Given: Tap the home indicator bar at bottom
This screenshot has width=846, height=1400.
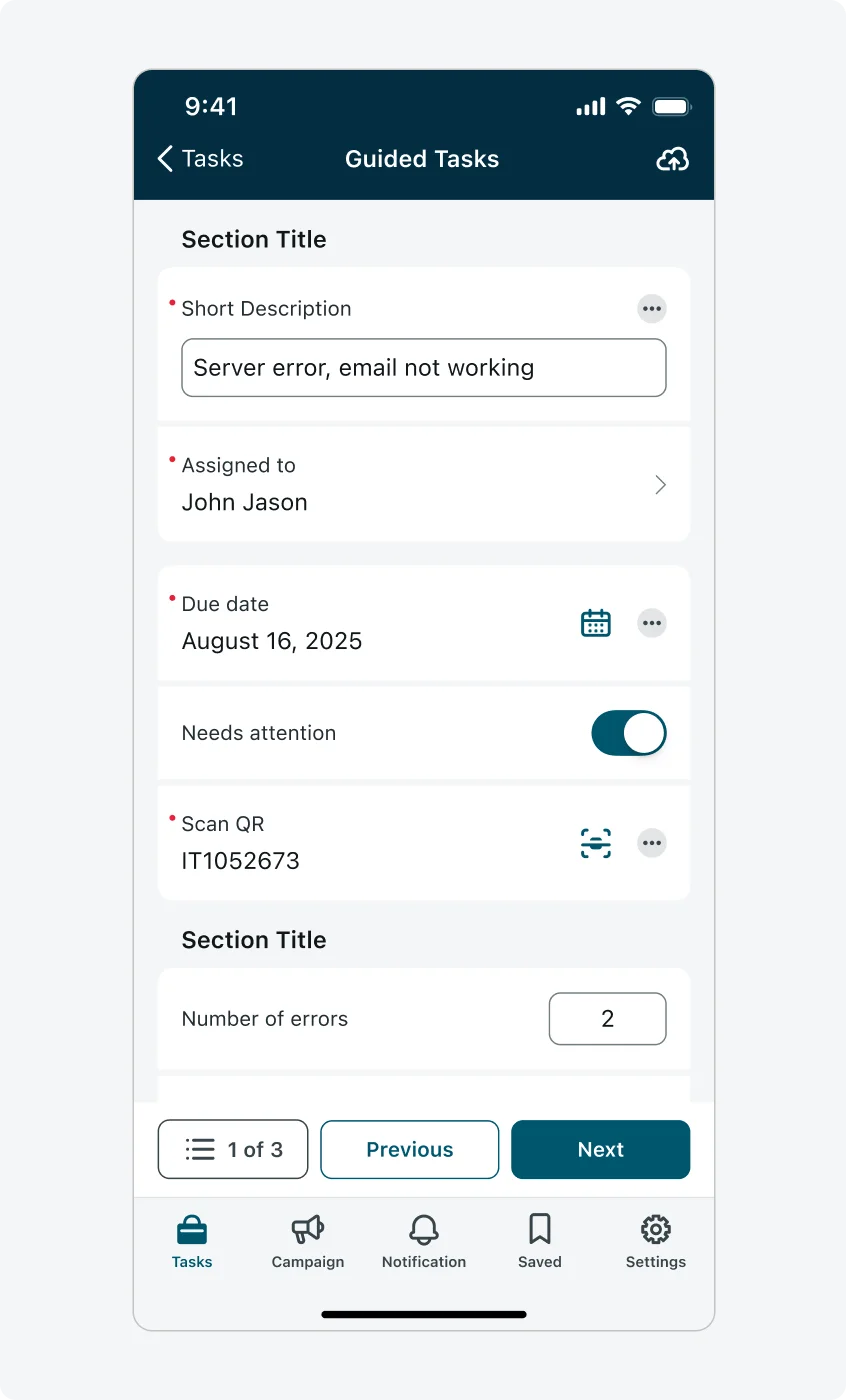Looking at the screenshot, I should pos(423,1313).
